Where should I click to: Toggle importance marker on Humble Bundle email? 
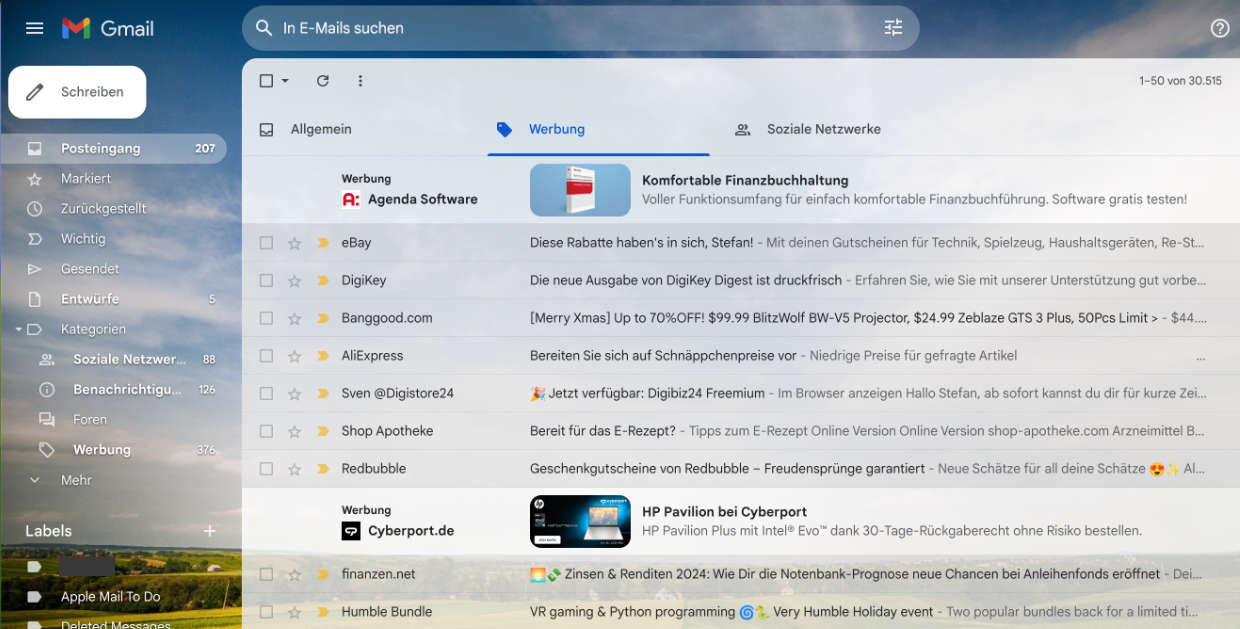tap(323, 612)
